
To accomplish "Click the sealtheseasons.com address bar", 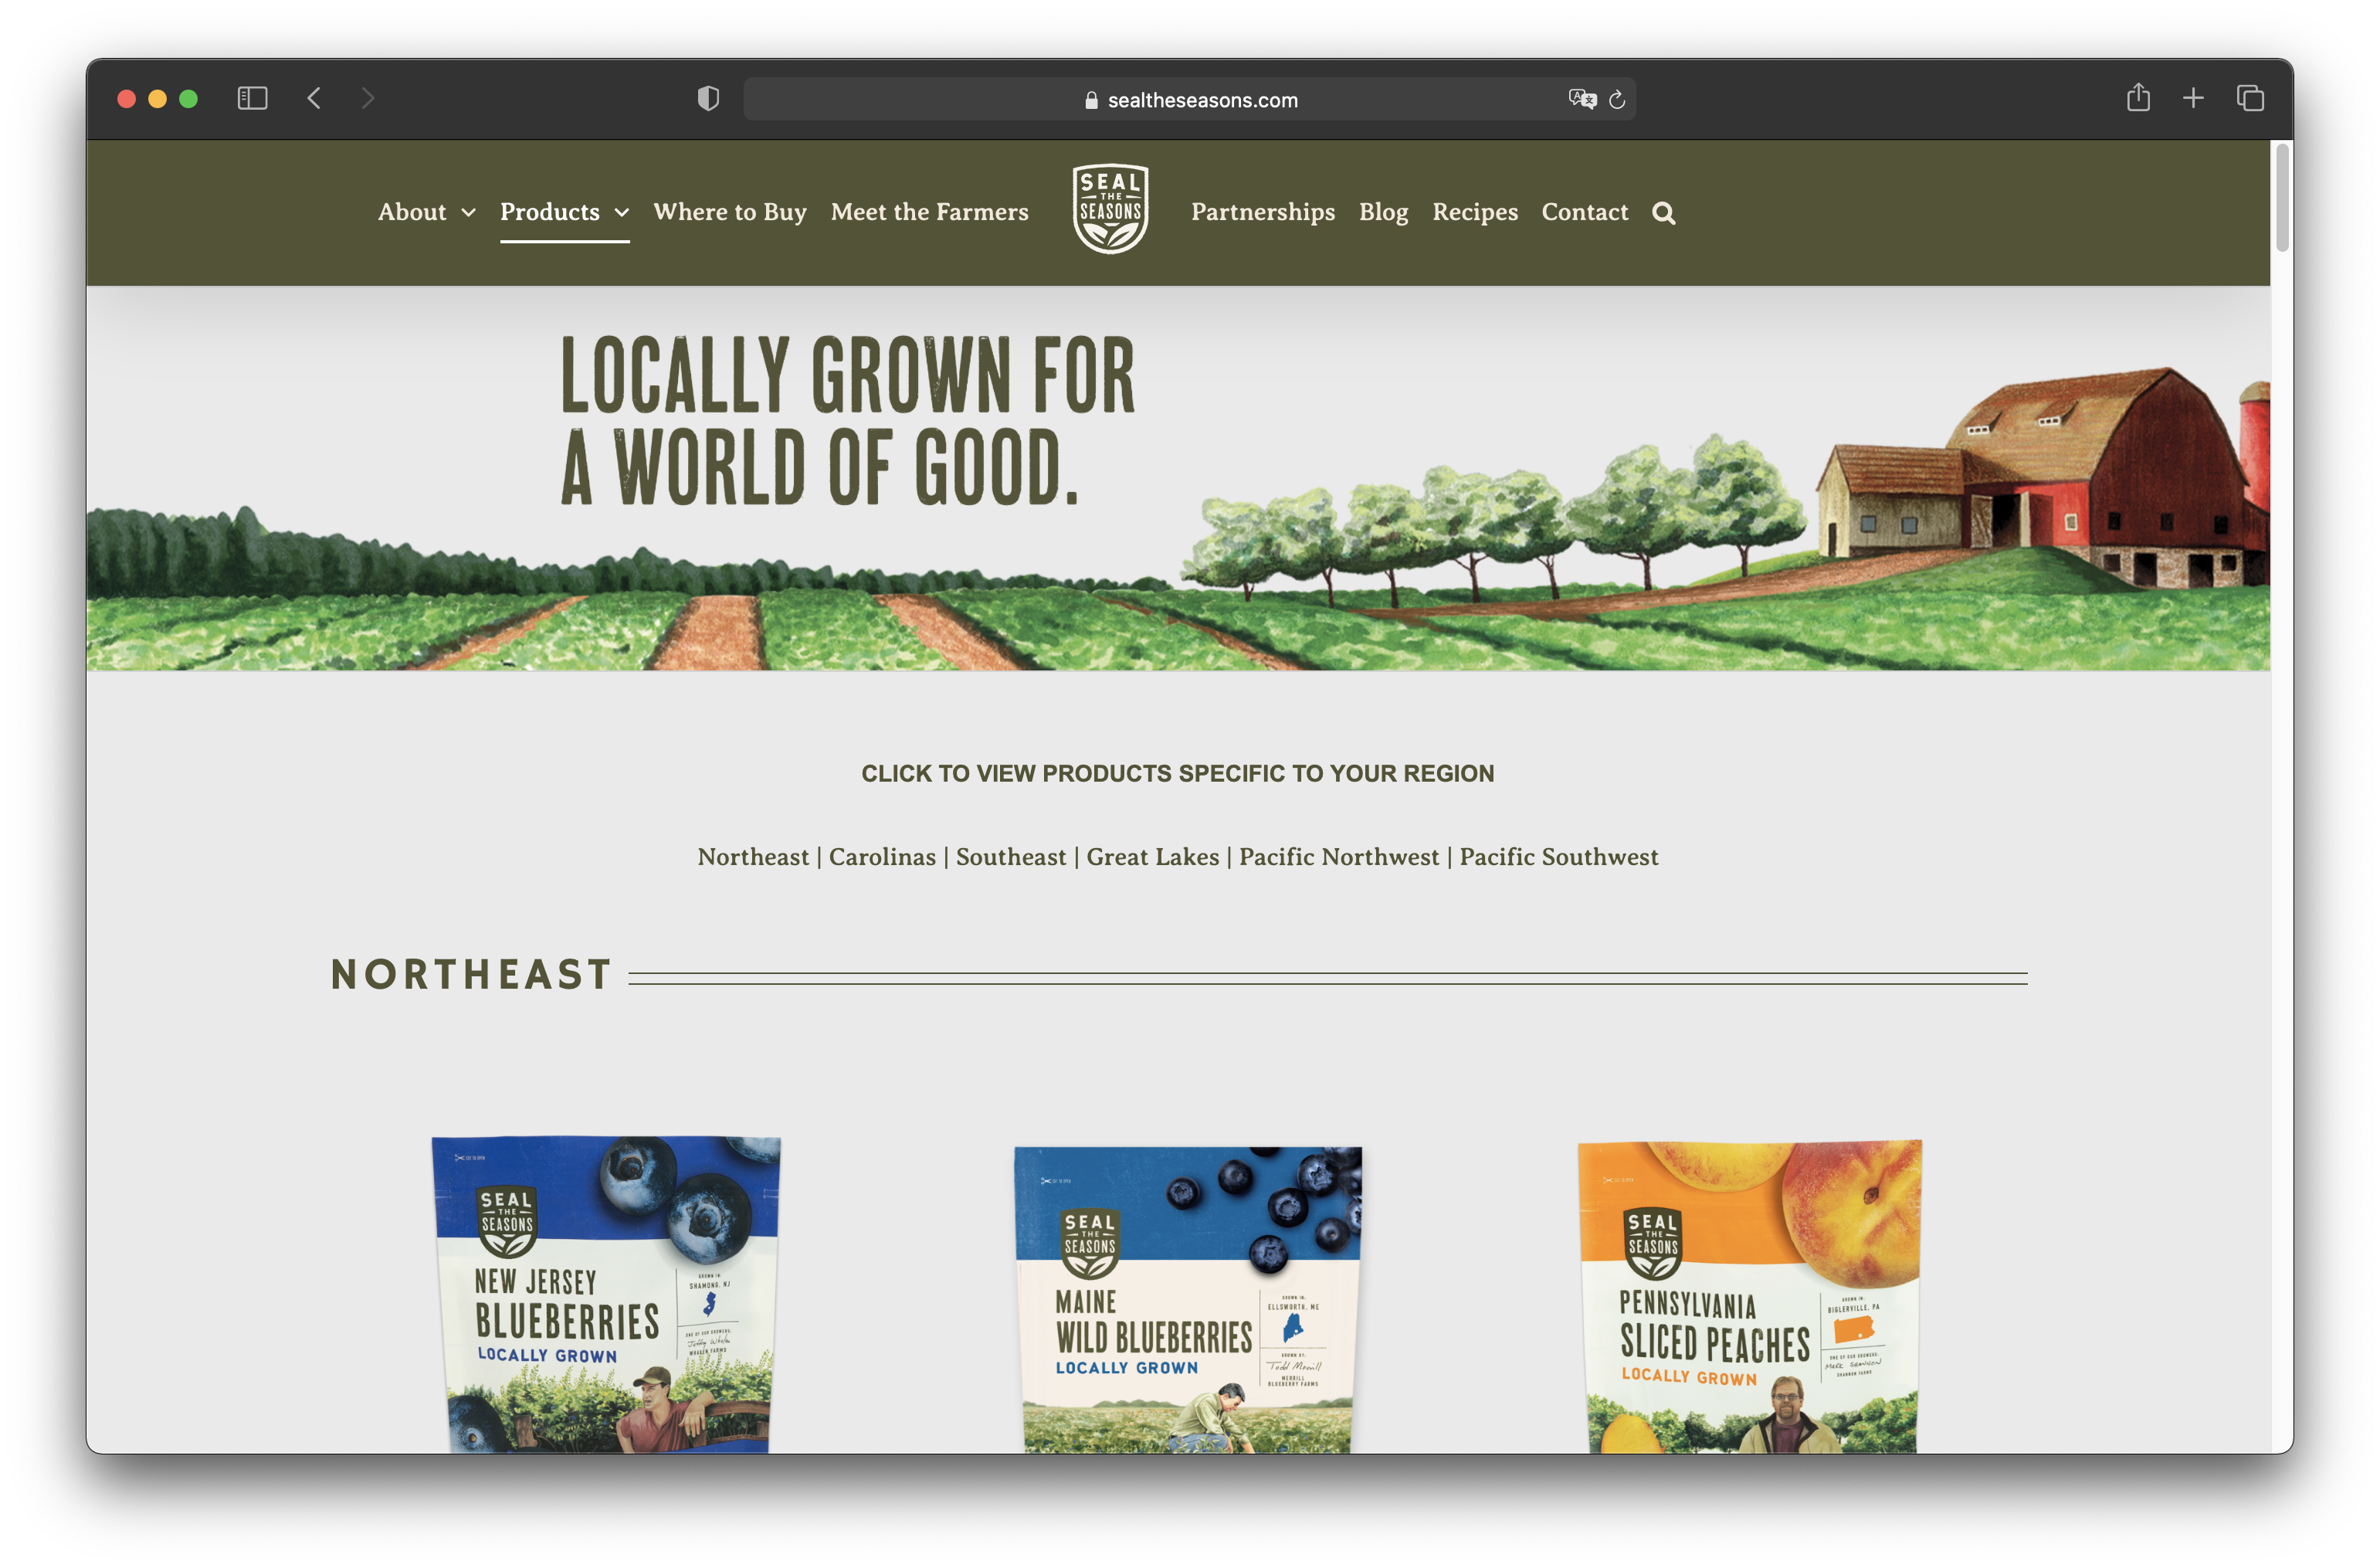I will pyautogui.click(x=1189, y=99).
